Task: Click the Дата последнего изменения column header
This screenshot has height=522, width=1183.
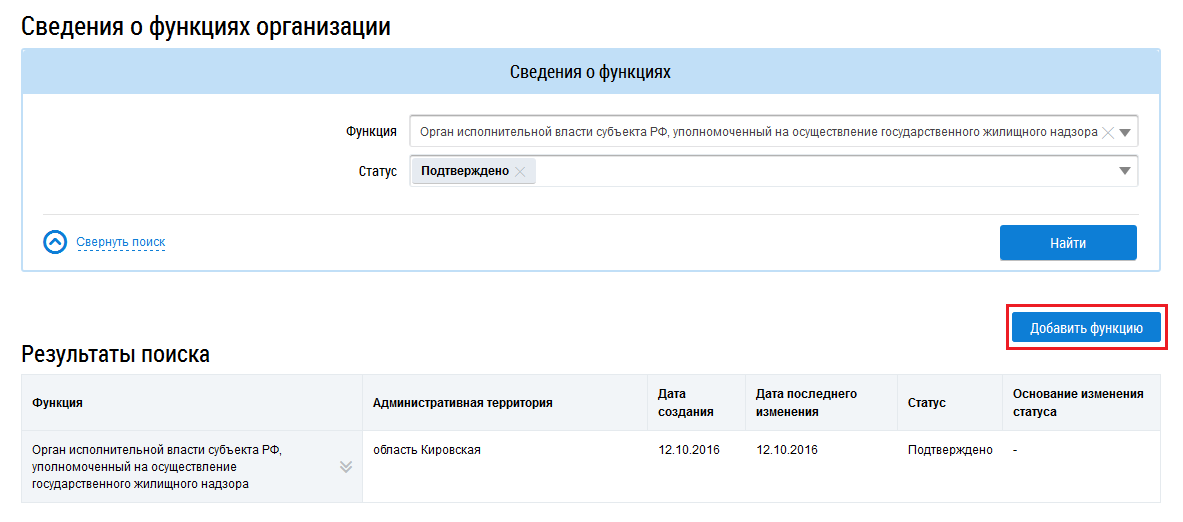Action: (806, 402)
